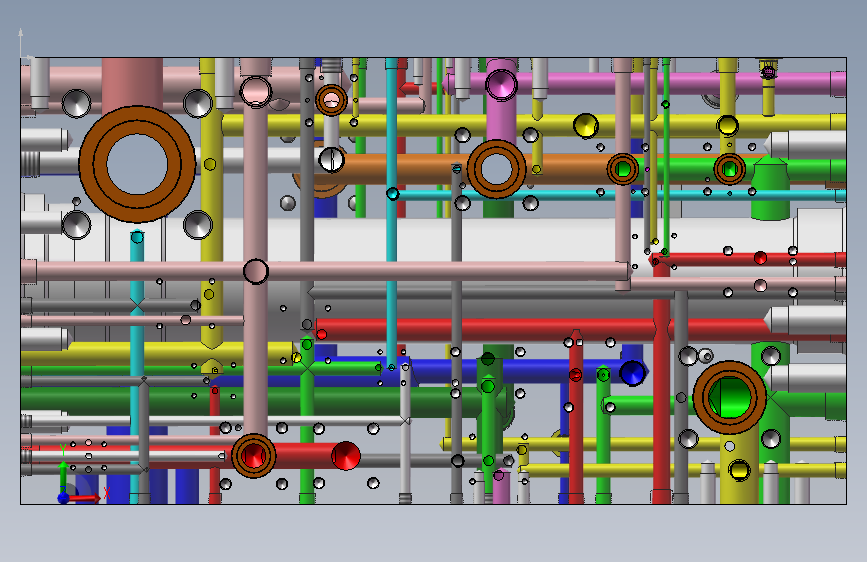Click the thin horizontal cyan pipe
The image size is (867, 562).
617,194
